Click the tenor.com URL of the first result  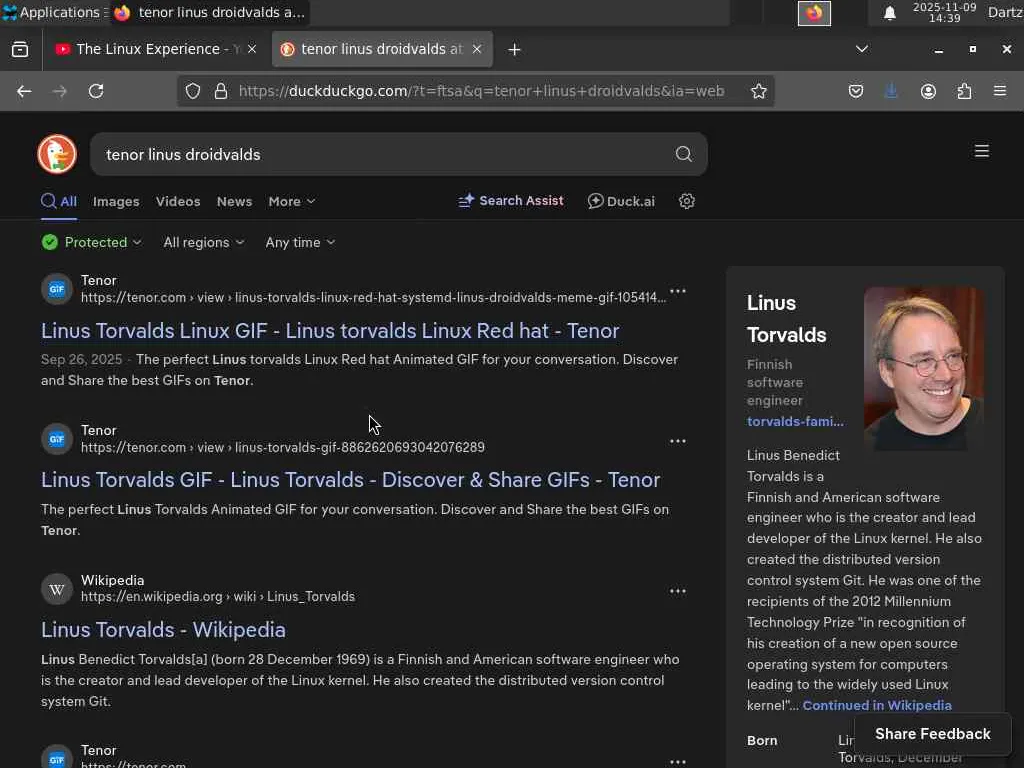pyautogui.click(x=373, y=297)
